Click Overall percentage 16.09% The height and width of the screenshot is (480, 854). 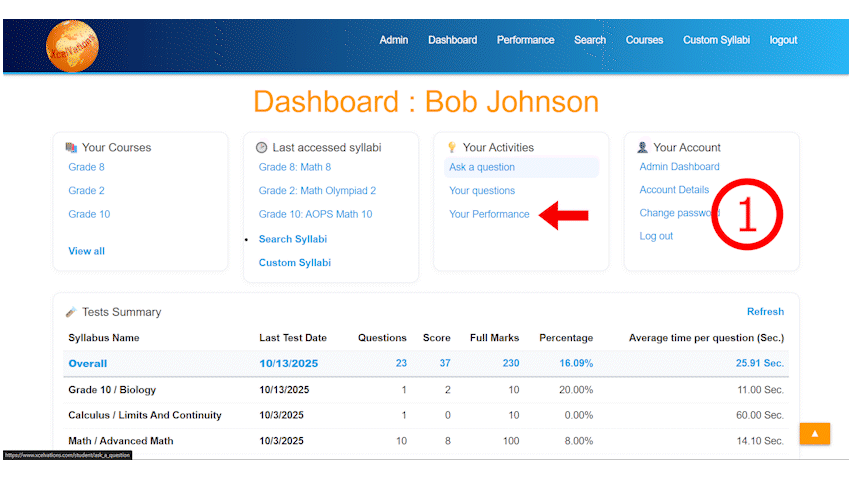pyautogui.click(x=576, y=363)
